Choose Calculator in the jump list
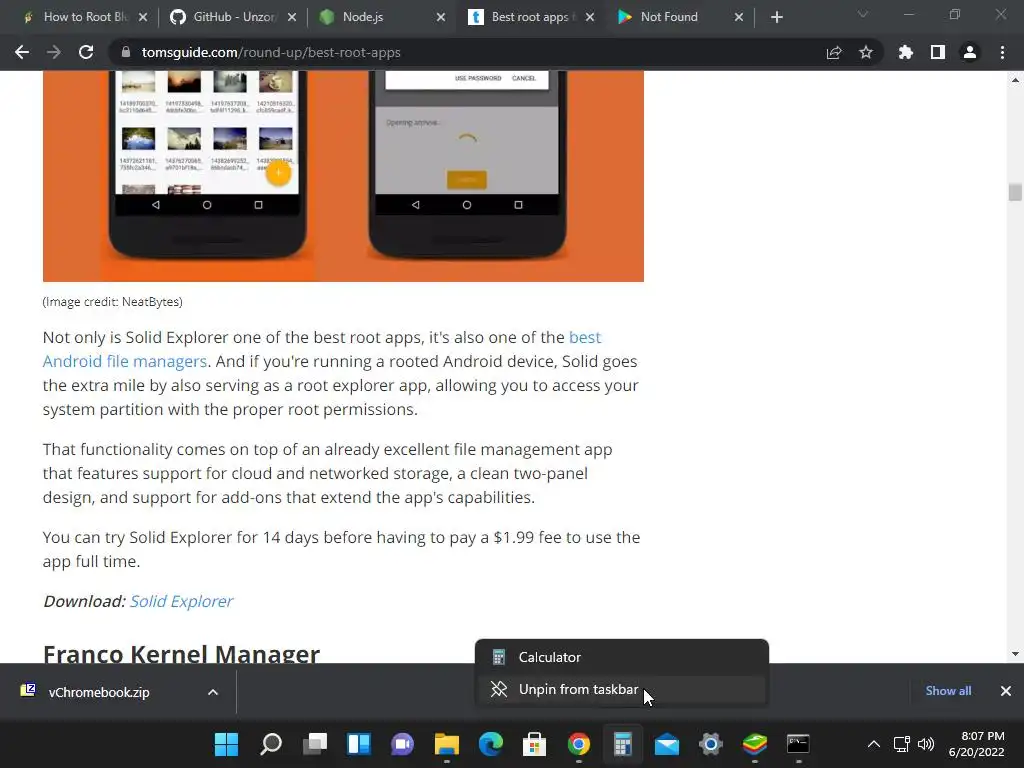1024x768 pixels. [621, 657]
